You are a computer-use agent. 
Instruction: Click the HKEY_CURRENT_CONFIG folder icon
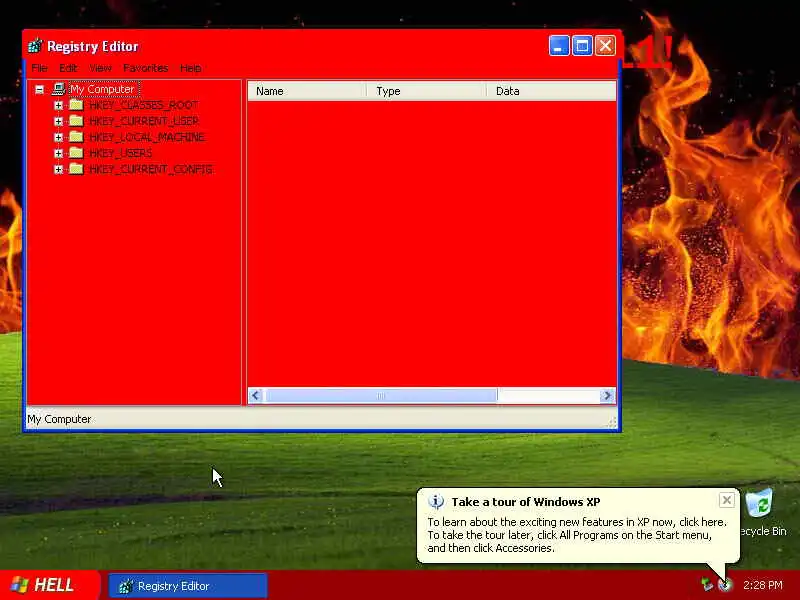click(x=76, y=169)
